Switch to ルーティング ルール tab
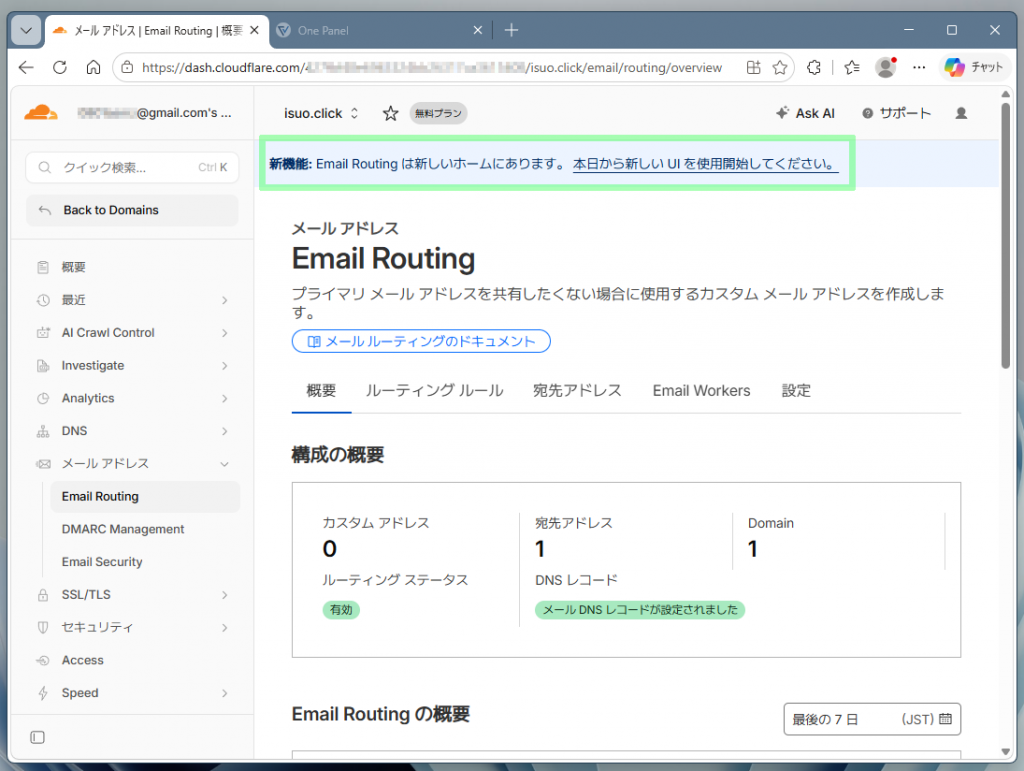Viewport: 1024px width, 771px height. tap(434, 391)
